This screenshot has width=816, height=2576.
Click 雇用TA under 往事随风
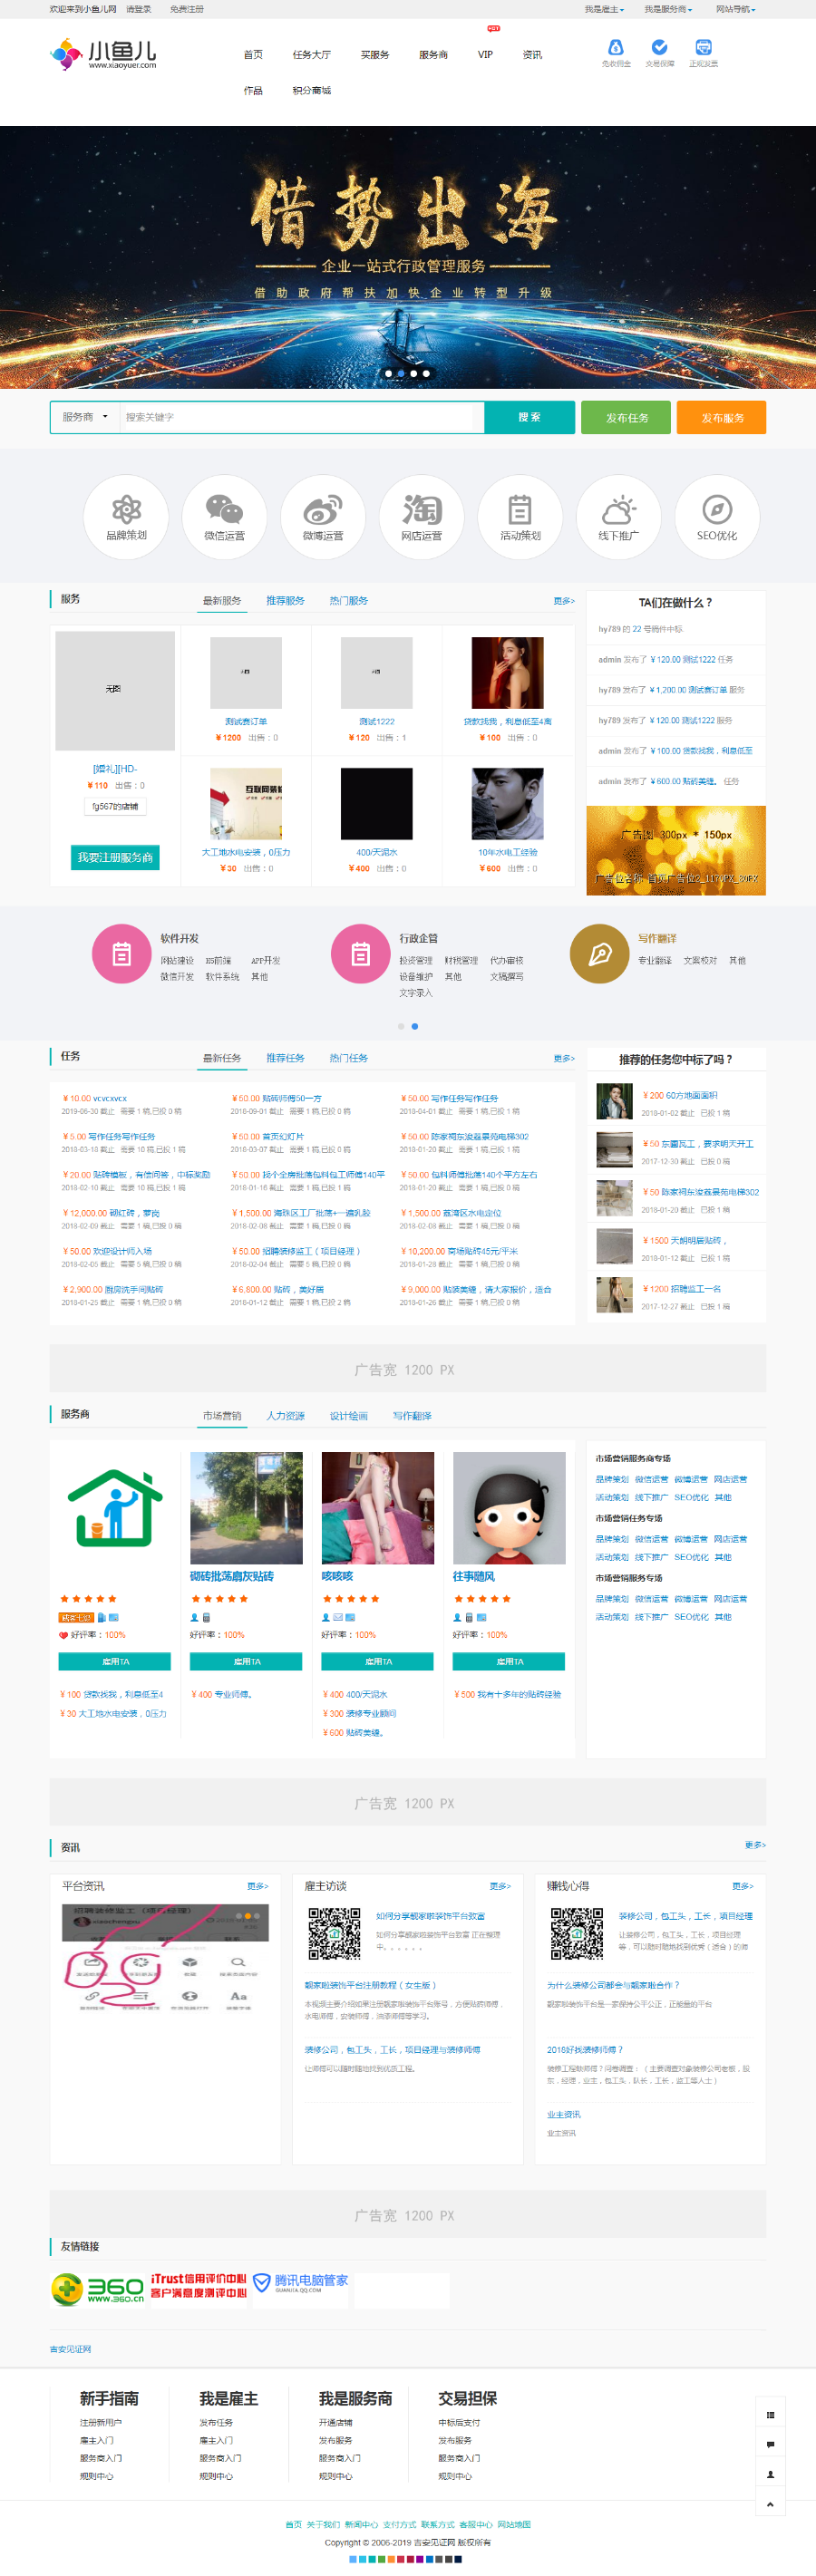click(509, 1662)
